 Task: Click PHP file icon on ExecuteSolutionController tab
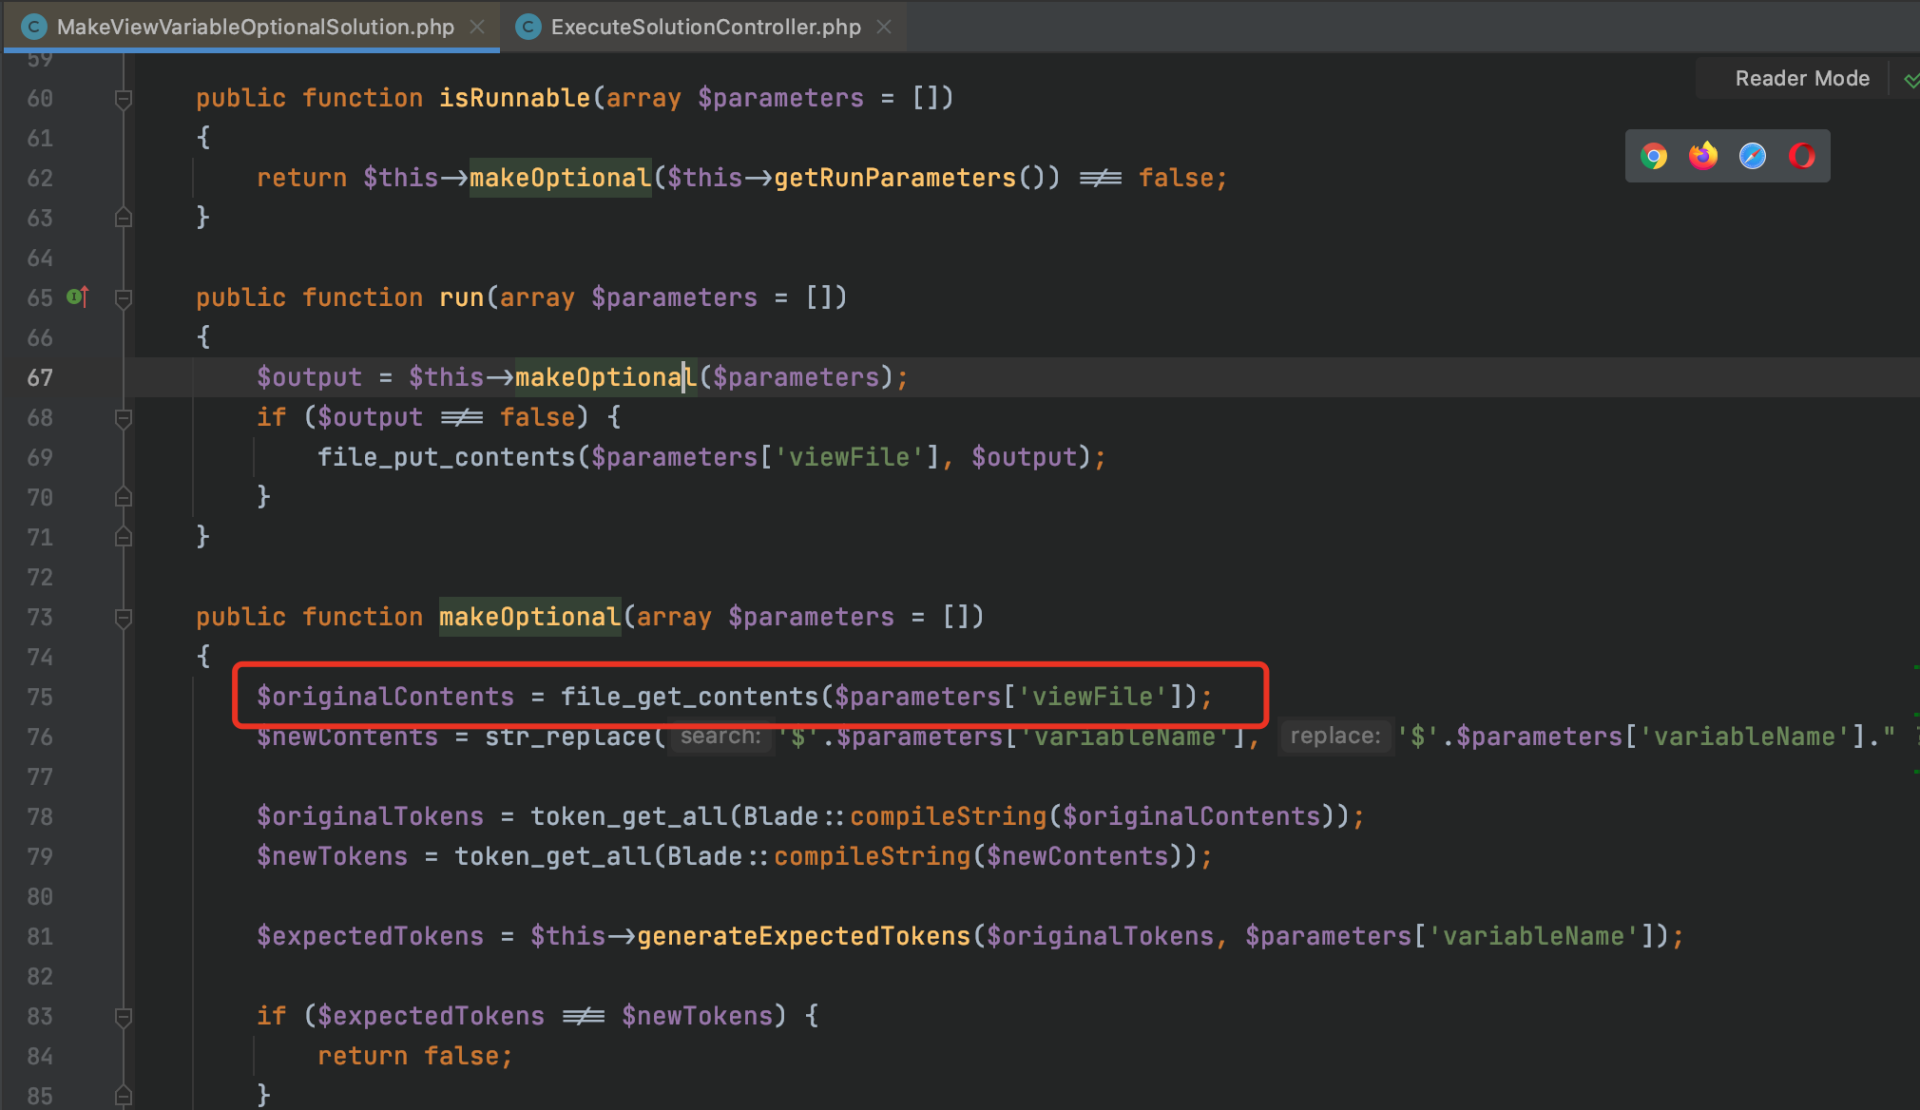pyautogui.click(x=528, y=27)
